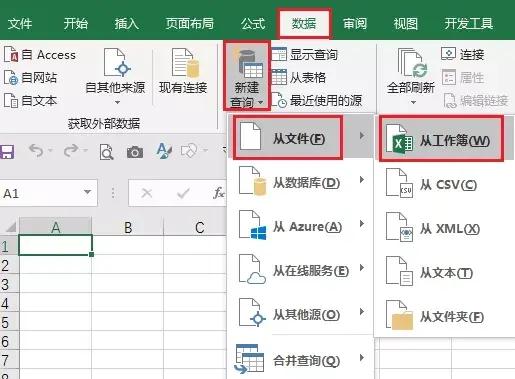This screenshot has width=515, height=379.
Task: Click 编辑链接 button
Action: point(476,100)
